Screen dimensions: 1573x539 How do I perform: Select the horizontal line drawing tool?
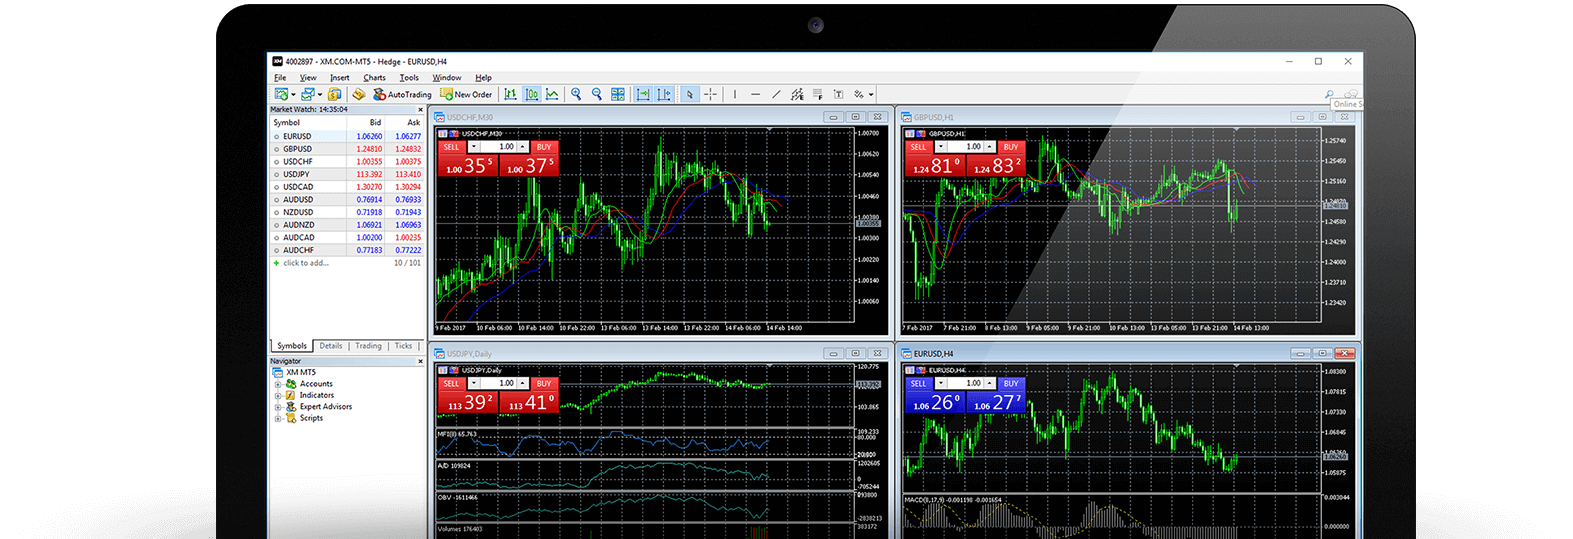[755, 94]
